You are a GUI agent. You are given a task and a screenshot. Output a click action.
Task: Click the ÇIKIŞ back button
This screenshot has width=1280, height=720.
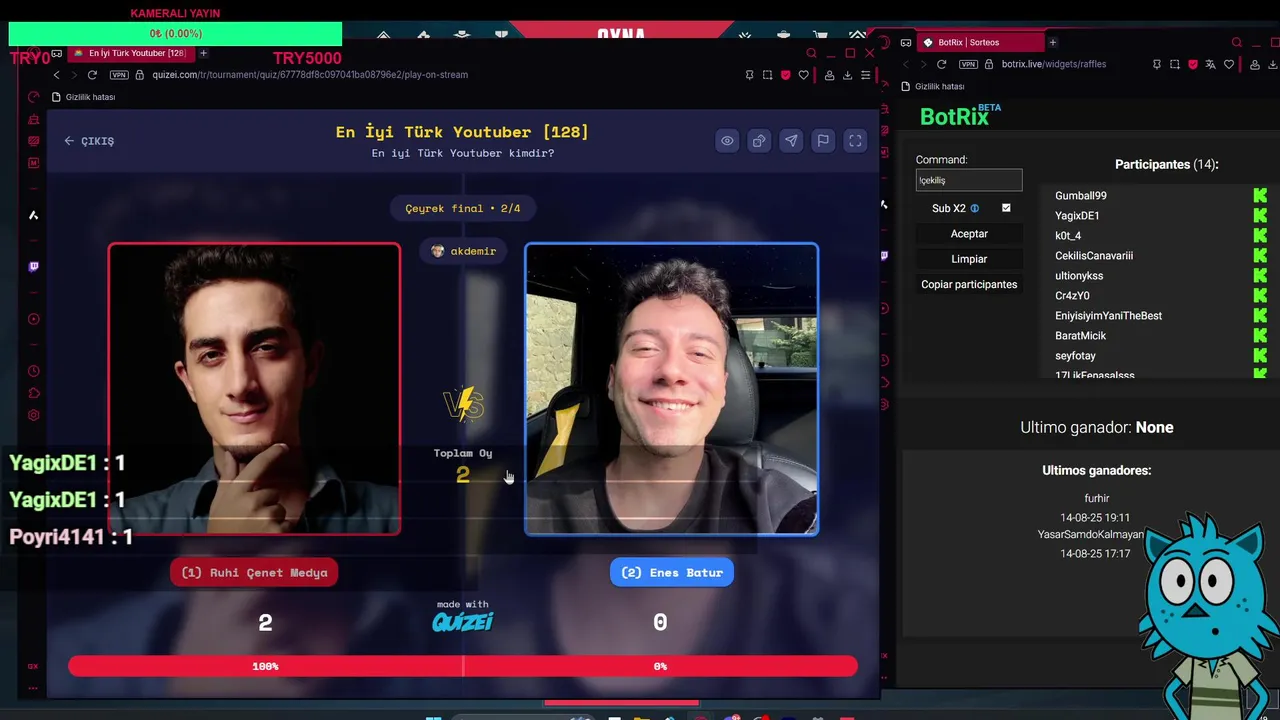[89, 141]
